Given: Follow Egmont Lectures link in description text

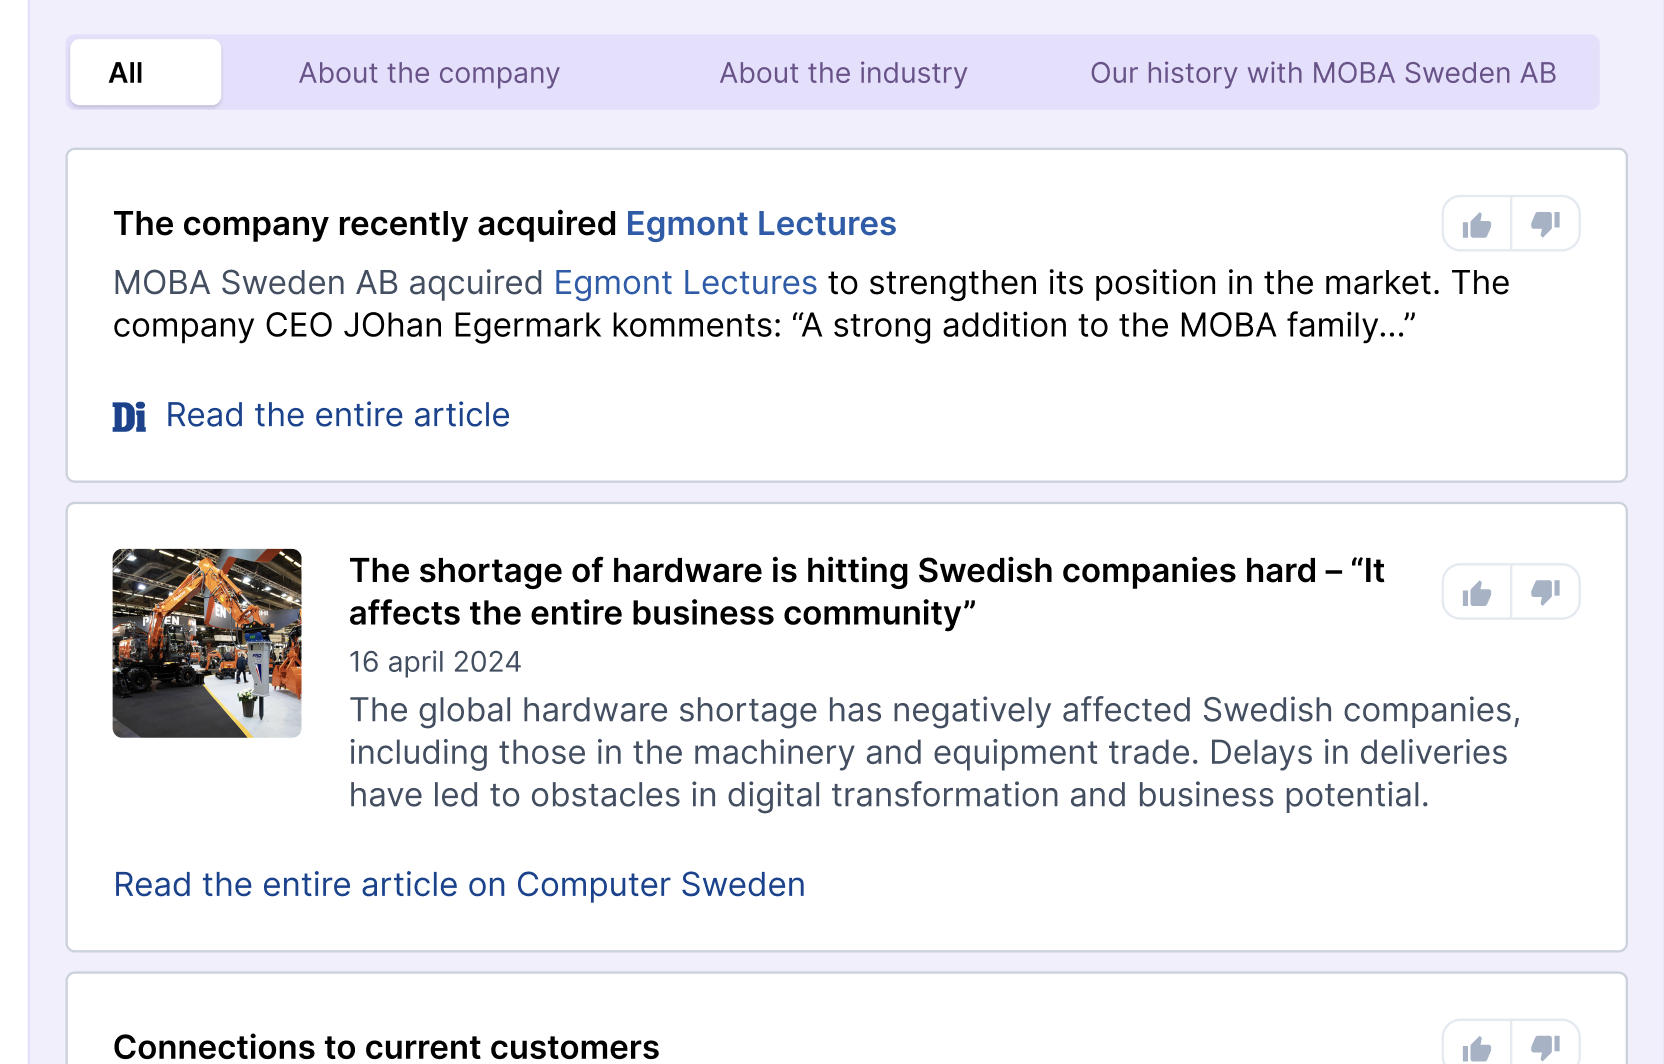Looking at the screenshot, I should (x=686, y=283).
